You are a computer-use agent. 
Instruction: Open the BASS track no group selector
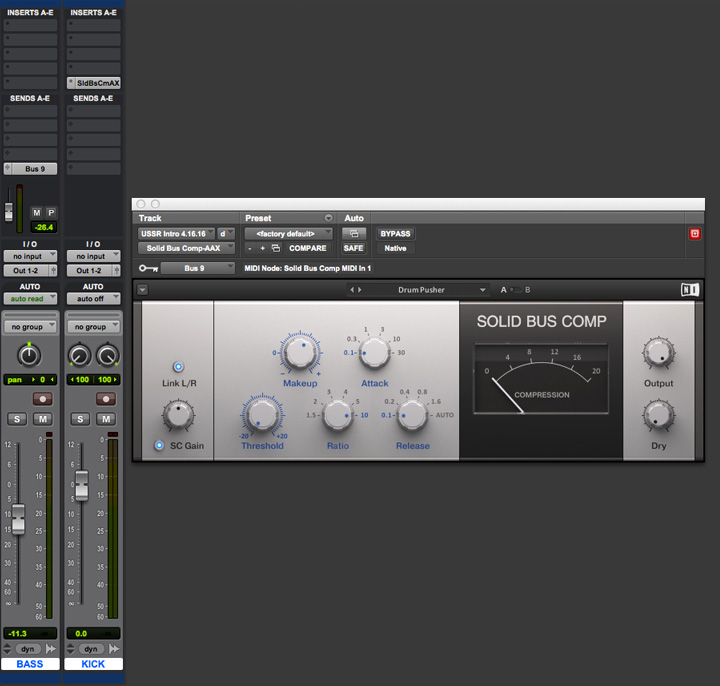(x=30, y=327)
